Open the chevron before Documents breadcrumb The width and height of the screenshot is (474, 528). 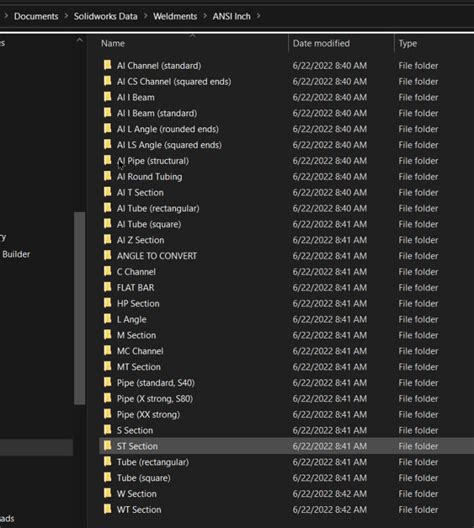pos(6,16)
